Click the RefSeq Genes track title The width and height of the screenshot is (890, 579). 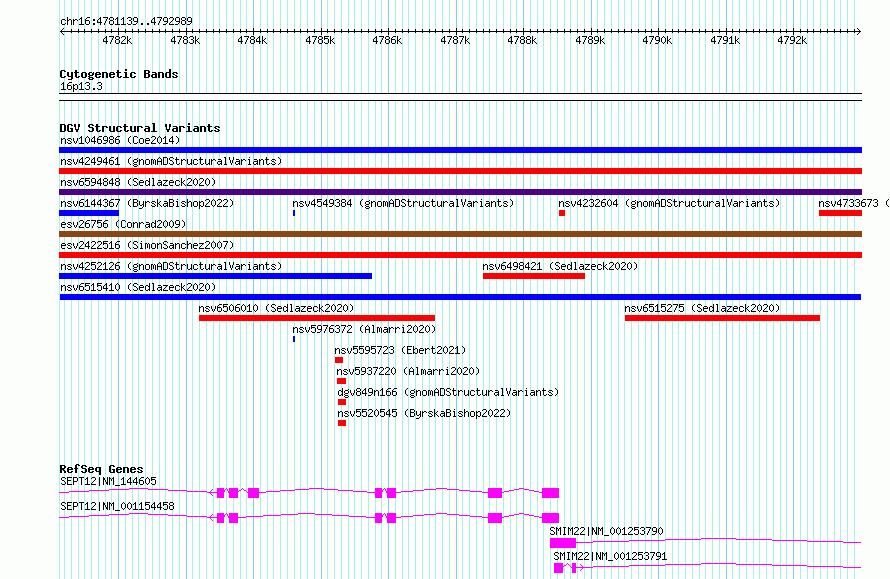(x=101, y=469)
